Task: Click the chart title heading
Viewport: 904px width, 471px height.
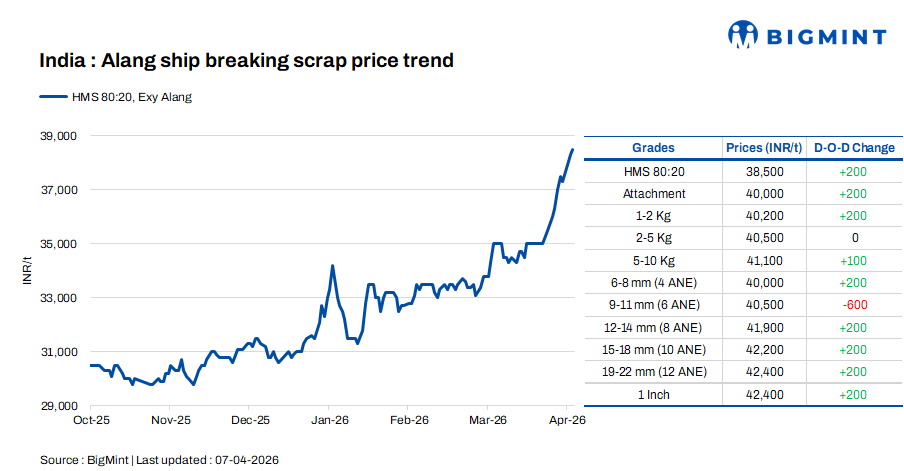Action: pos(246,61)
